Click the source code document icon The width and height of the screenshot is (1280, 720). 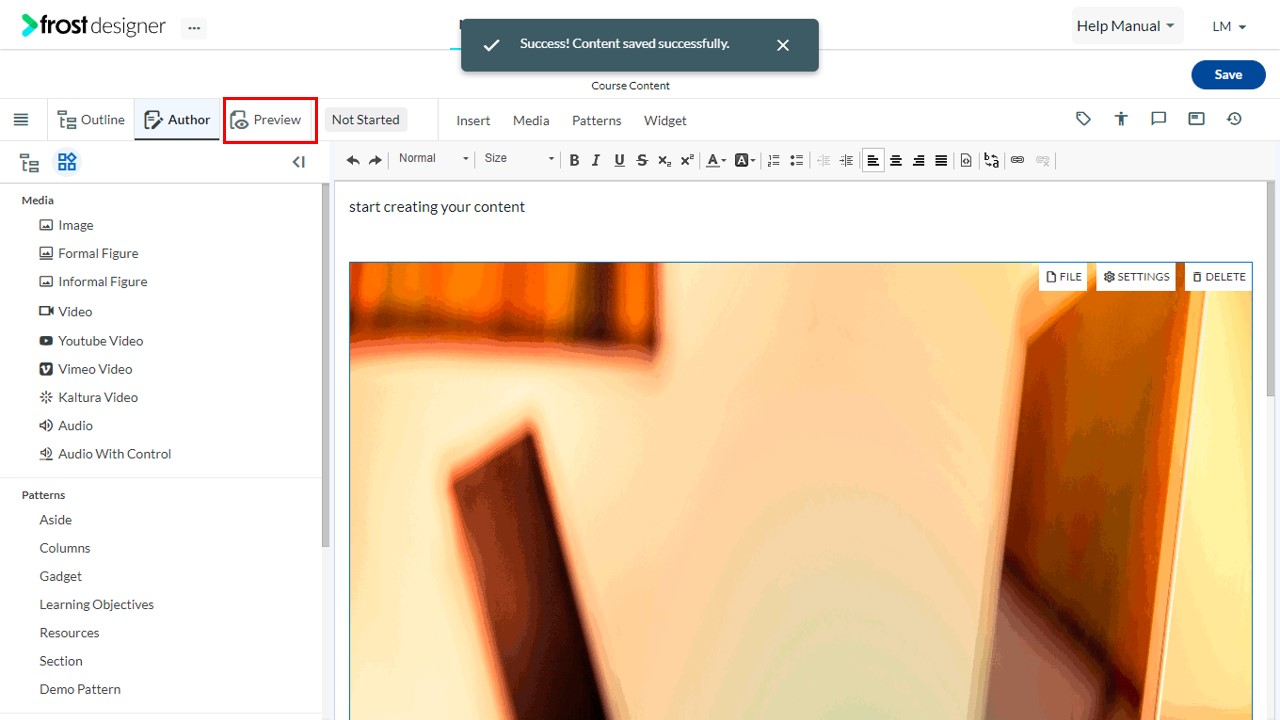point(966,160)
